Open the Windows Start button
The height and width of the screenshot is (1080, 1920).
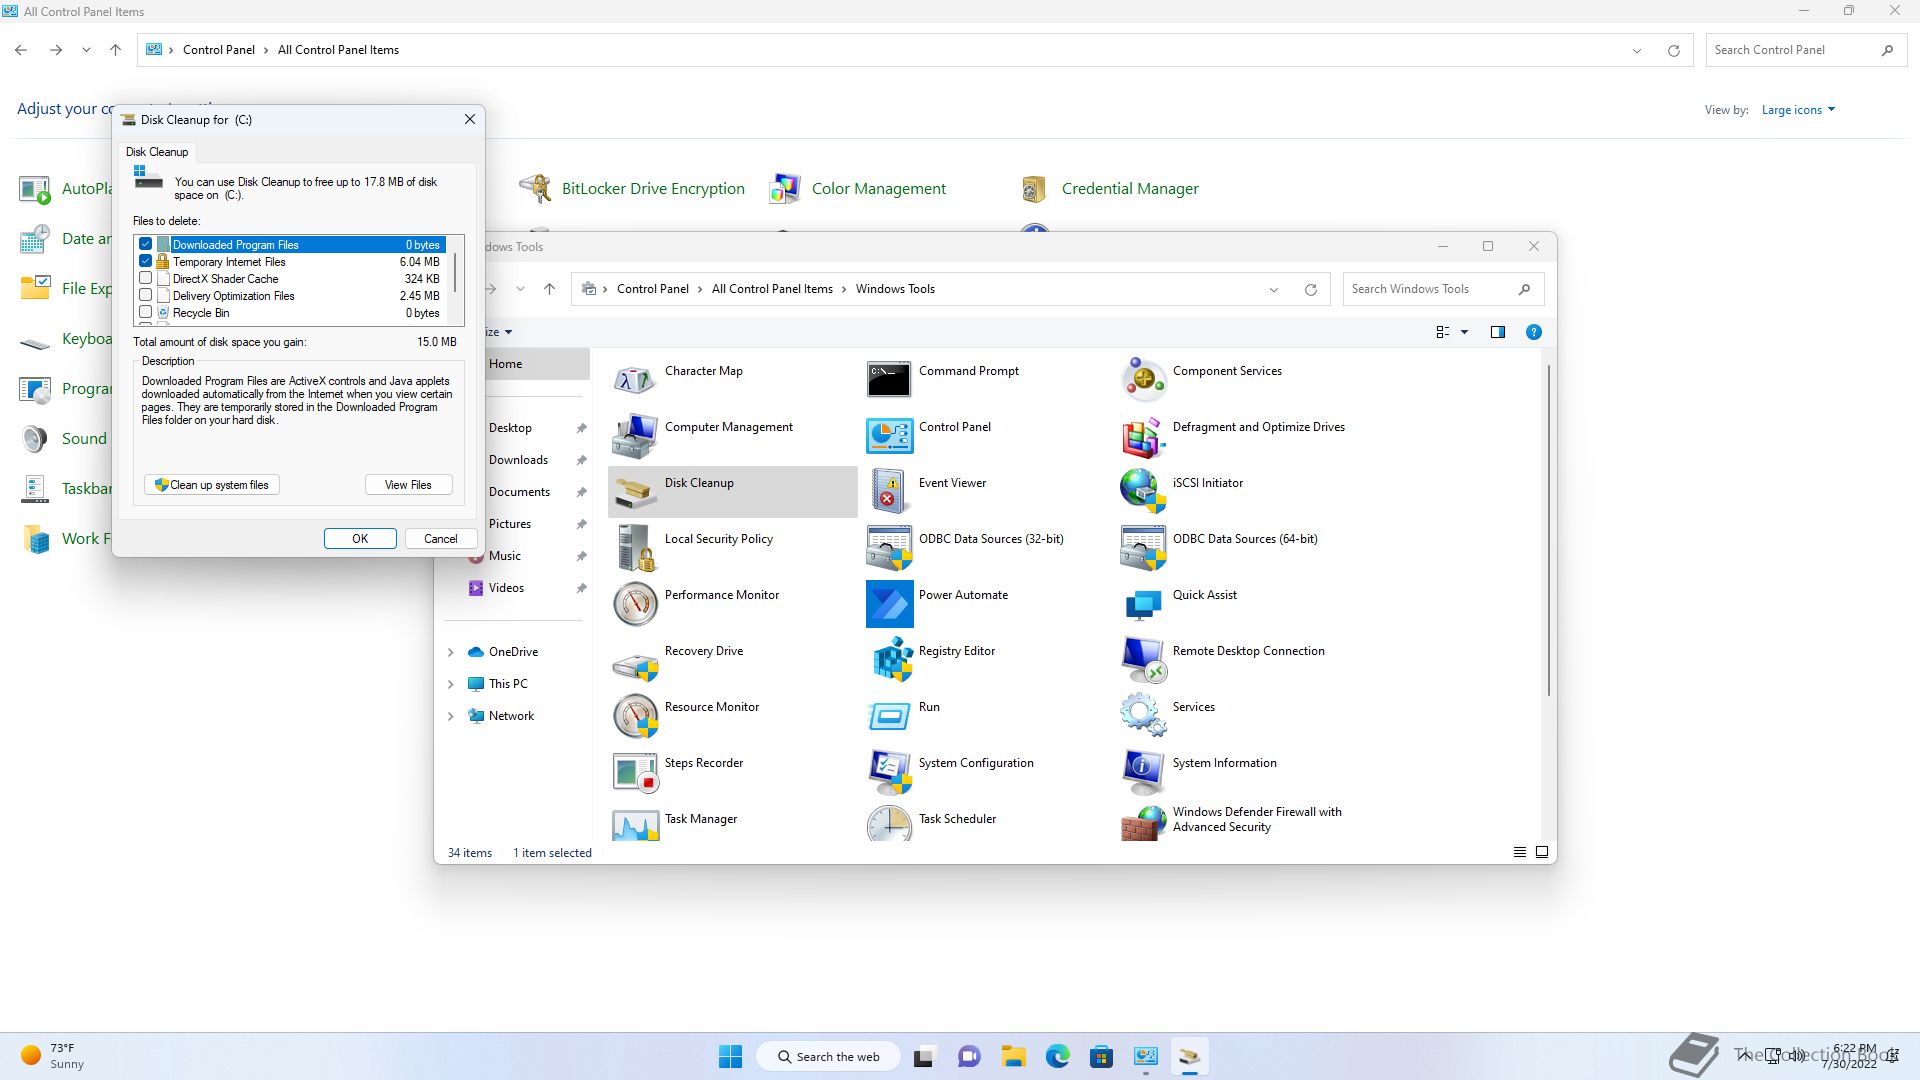pyautogui.click(x=730, y=1057)
